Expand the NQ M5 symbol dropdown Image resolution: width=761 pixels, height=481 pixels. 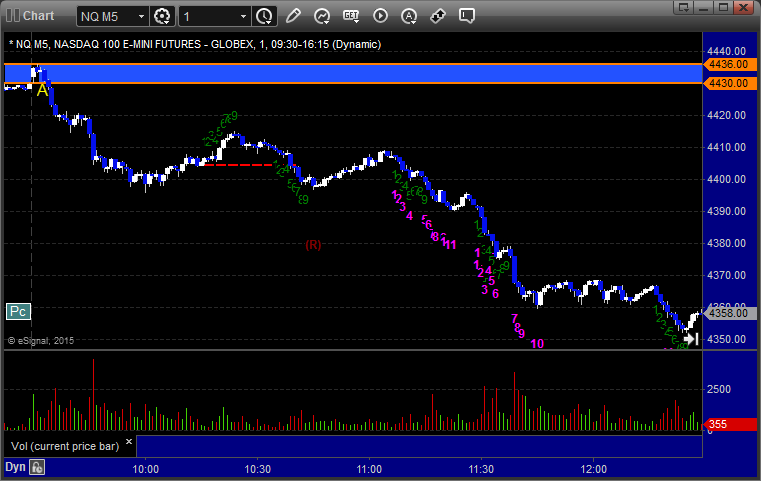(x=141, y=17)
